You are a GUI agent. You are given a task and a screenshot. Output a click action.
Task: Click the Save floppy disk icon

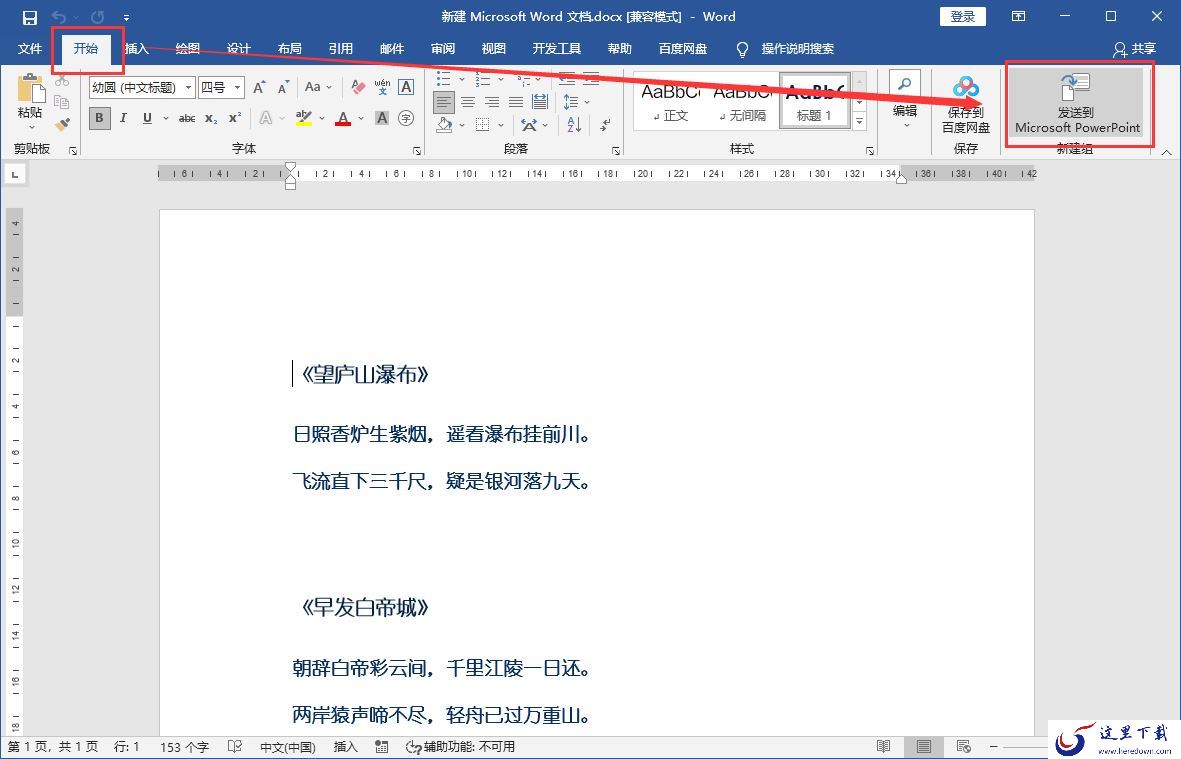coord(29,17)
